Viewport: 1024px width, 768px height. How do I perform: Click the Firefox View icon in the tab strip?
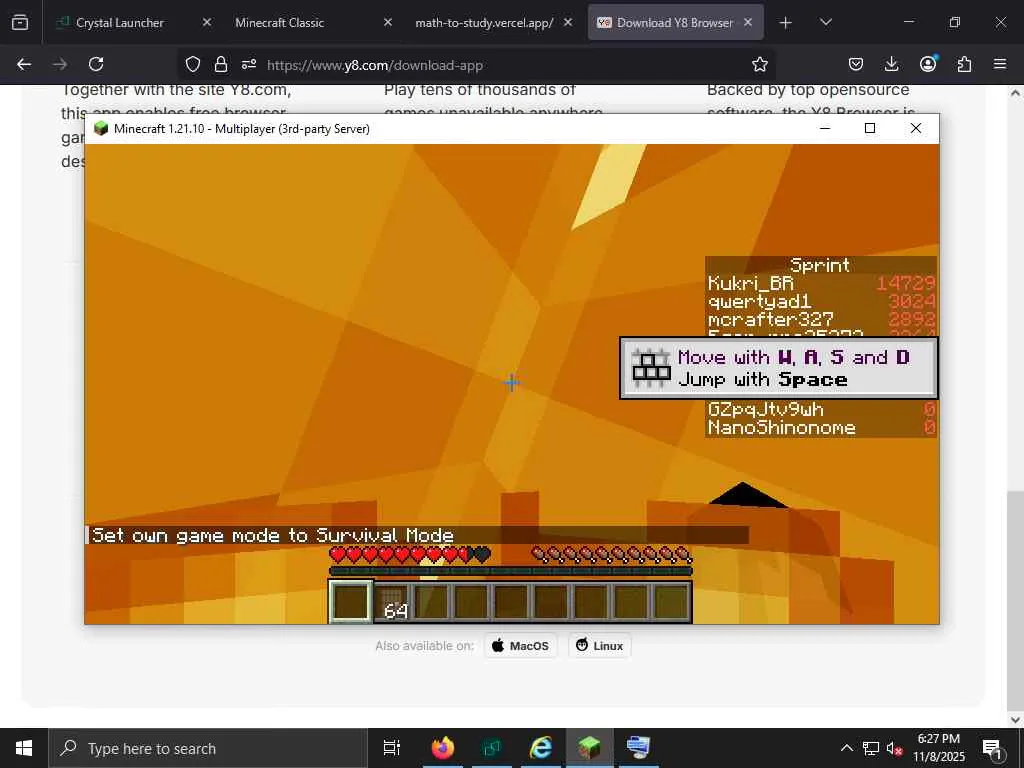click(20, 23)
